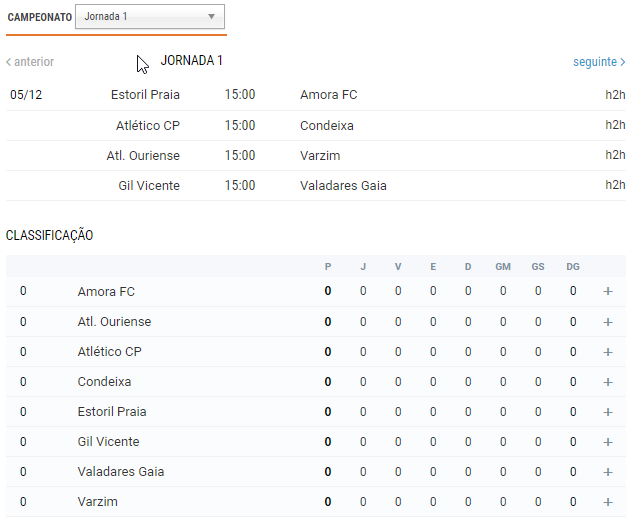The width and height of the screenshot is (638, 527).
Task: Click the CLASSIFICAÇÃO heading
Action: [50, 235]
